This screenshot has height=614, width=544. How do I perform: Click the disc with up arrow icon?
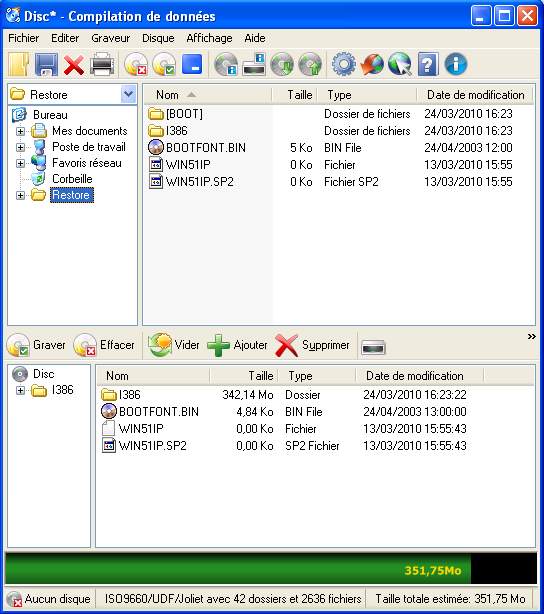tap(310, 65)
